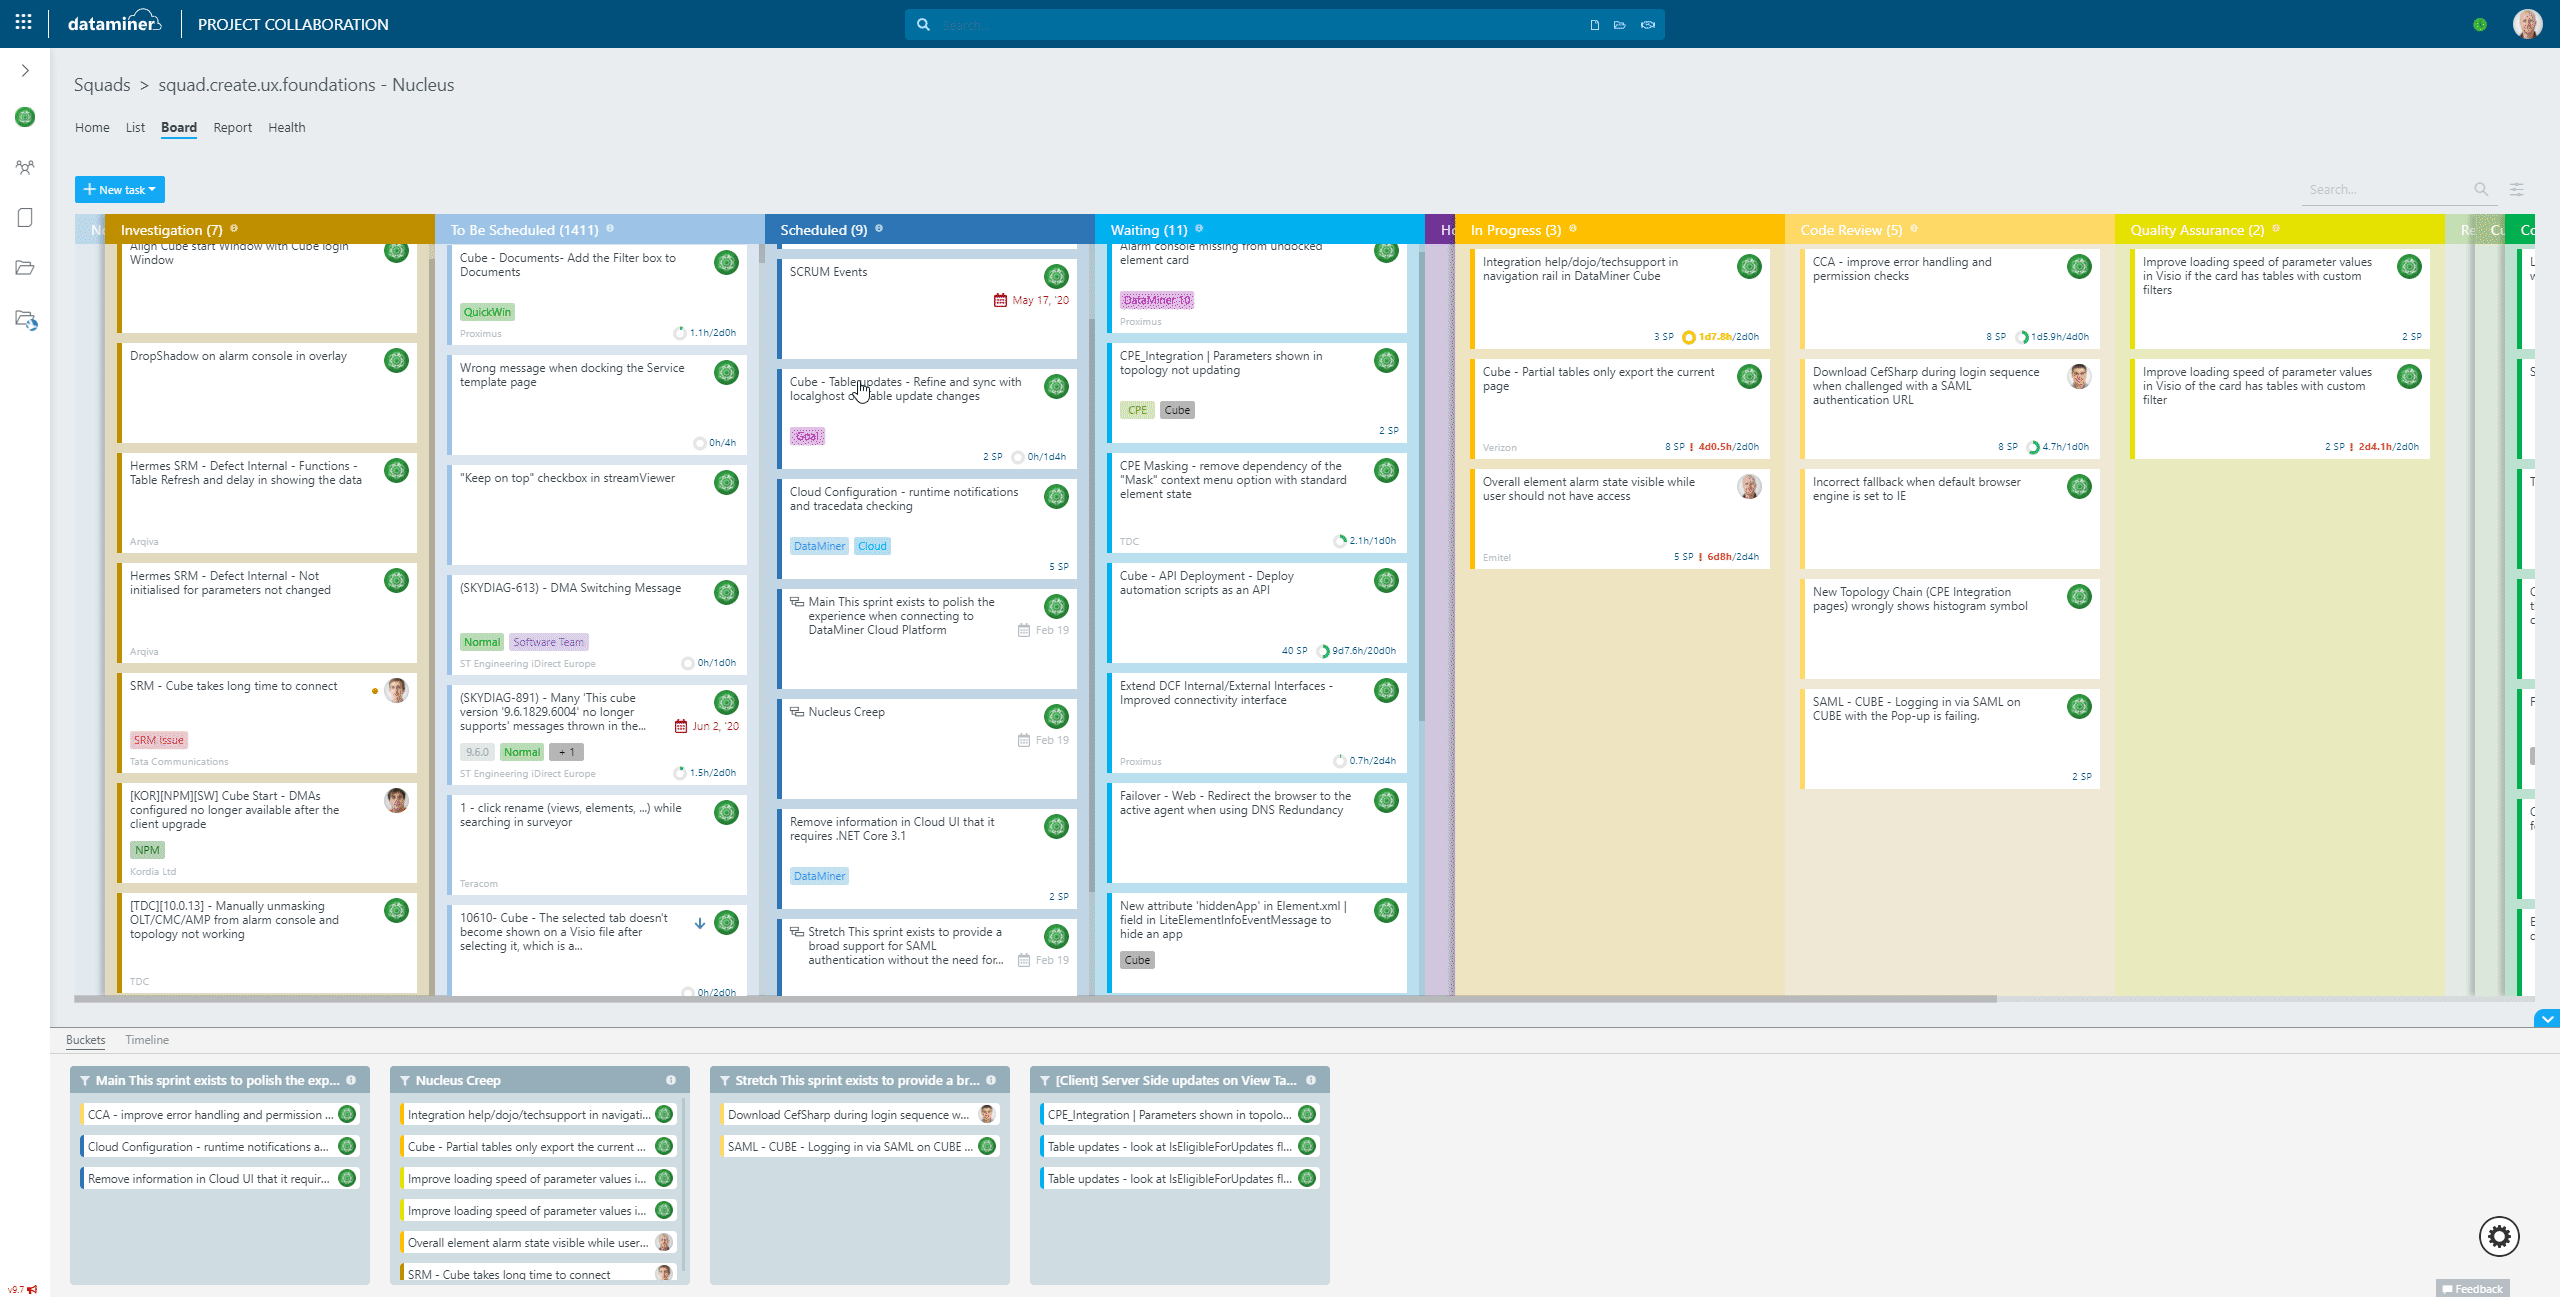
Task: Collapse the bottom panel with chevron button
Action: click(2547, 1019)
